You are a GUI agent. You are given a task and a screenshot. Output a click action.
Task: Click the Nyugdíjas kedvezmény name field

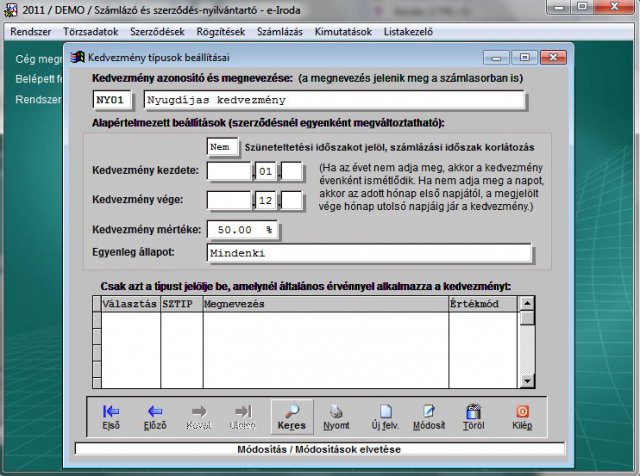tap(334, 100)
